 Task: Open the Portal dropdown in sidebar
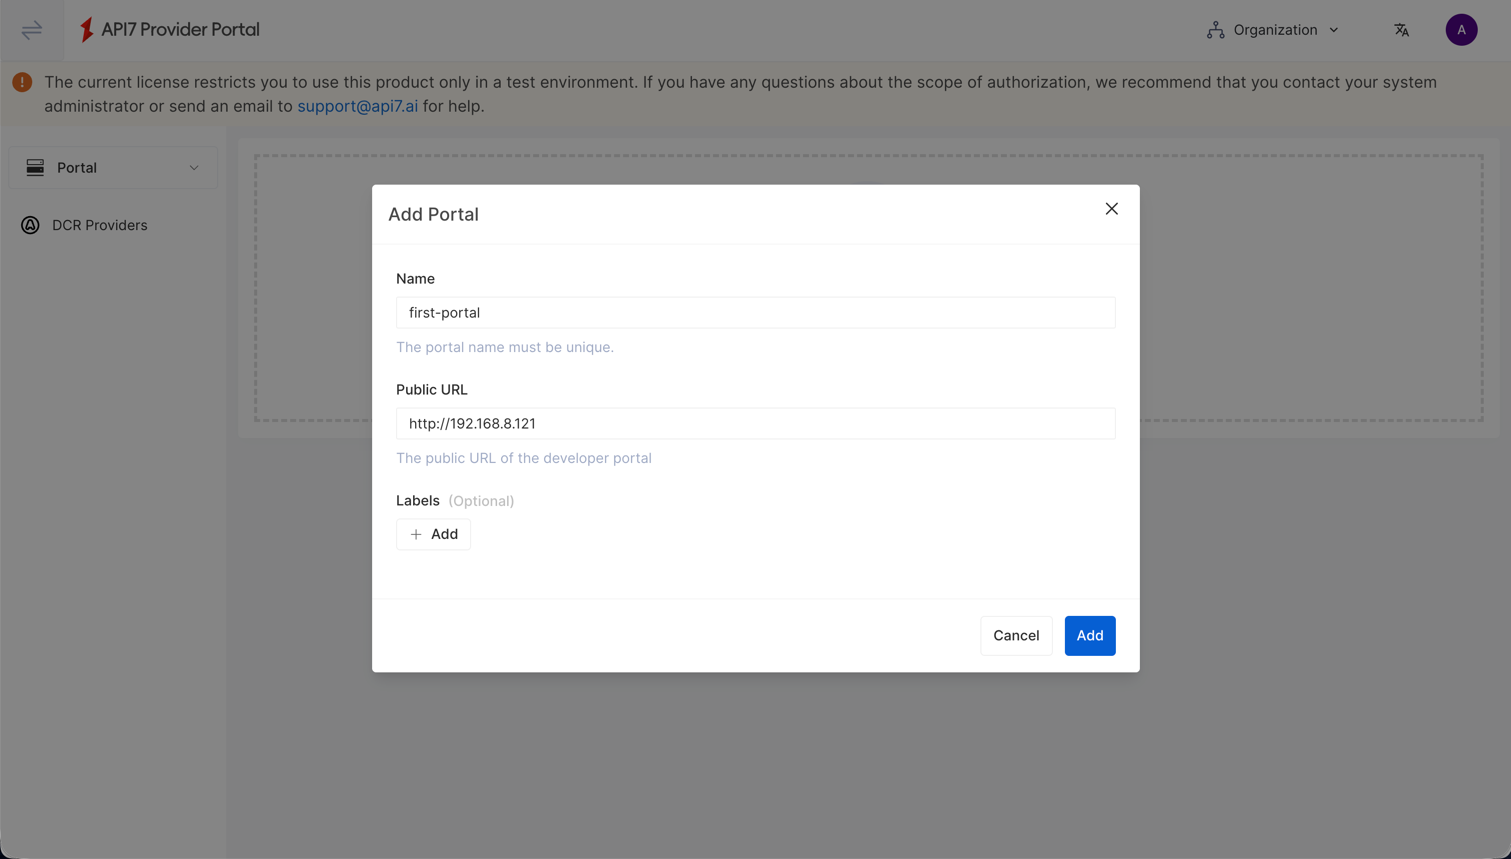click(x=113, y=168)
